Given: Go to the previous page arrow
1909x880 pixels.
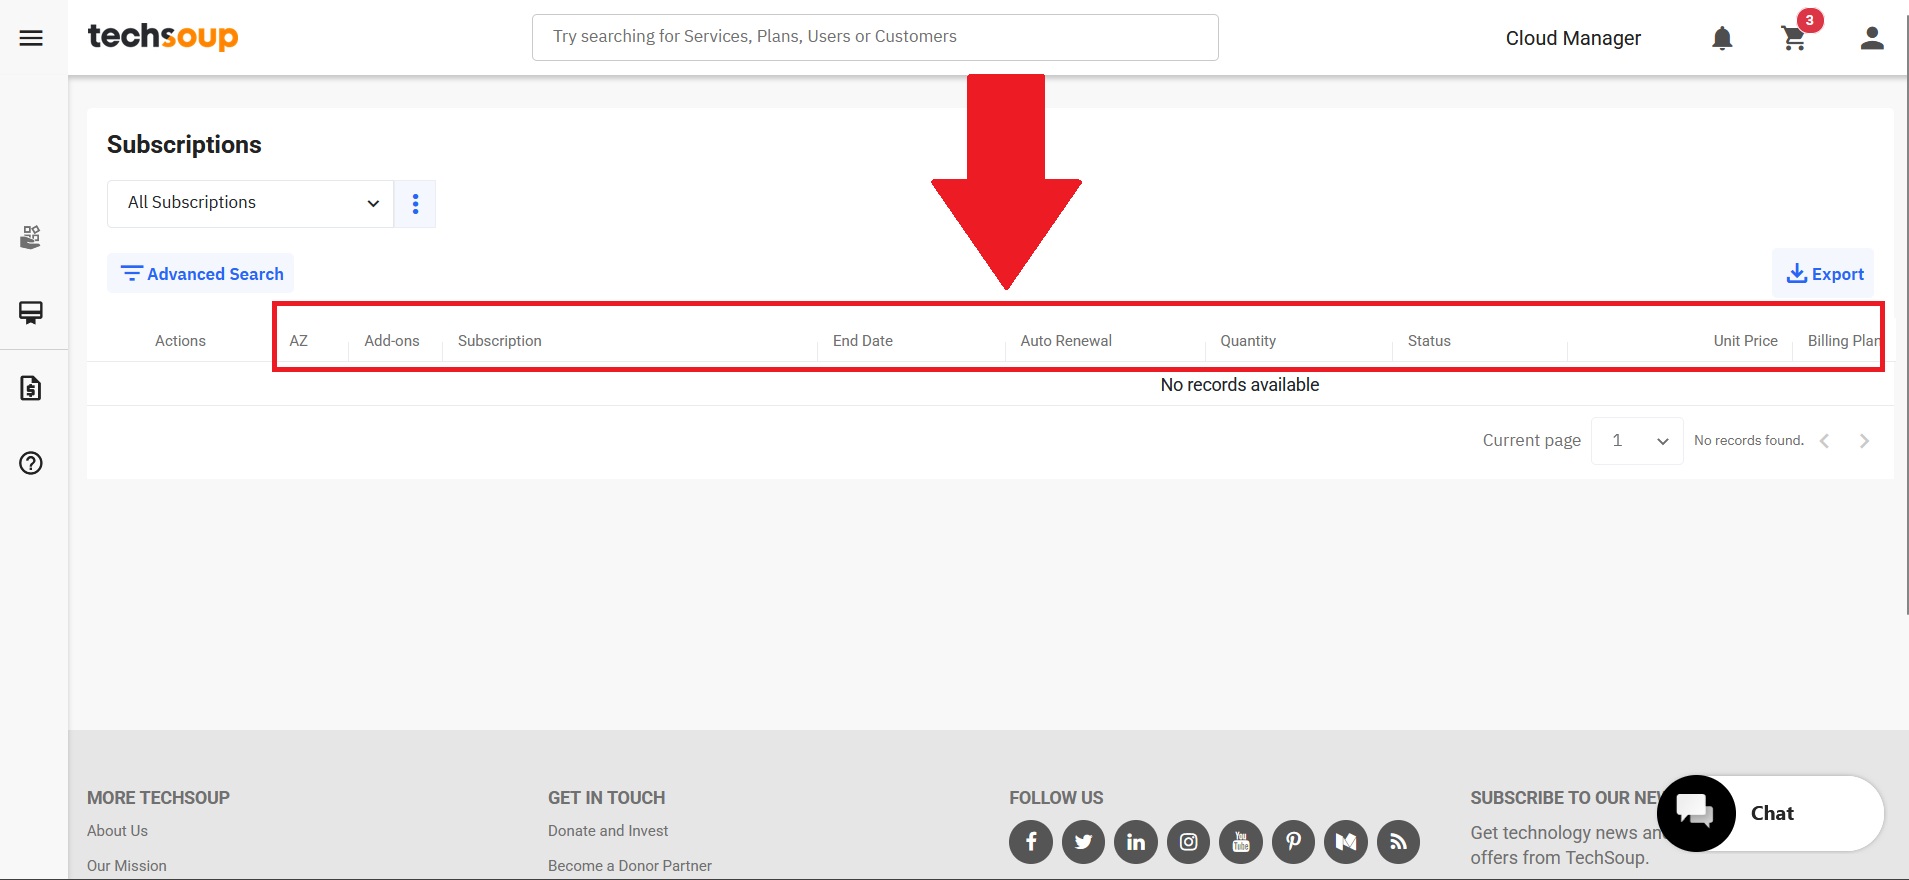Looking at the screenshot, I should coord(1824,441).
